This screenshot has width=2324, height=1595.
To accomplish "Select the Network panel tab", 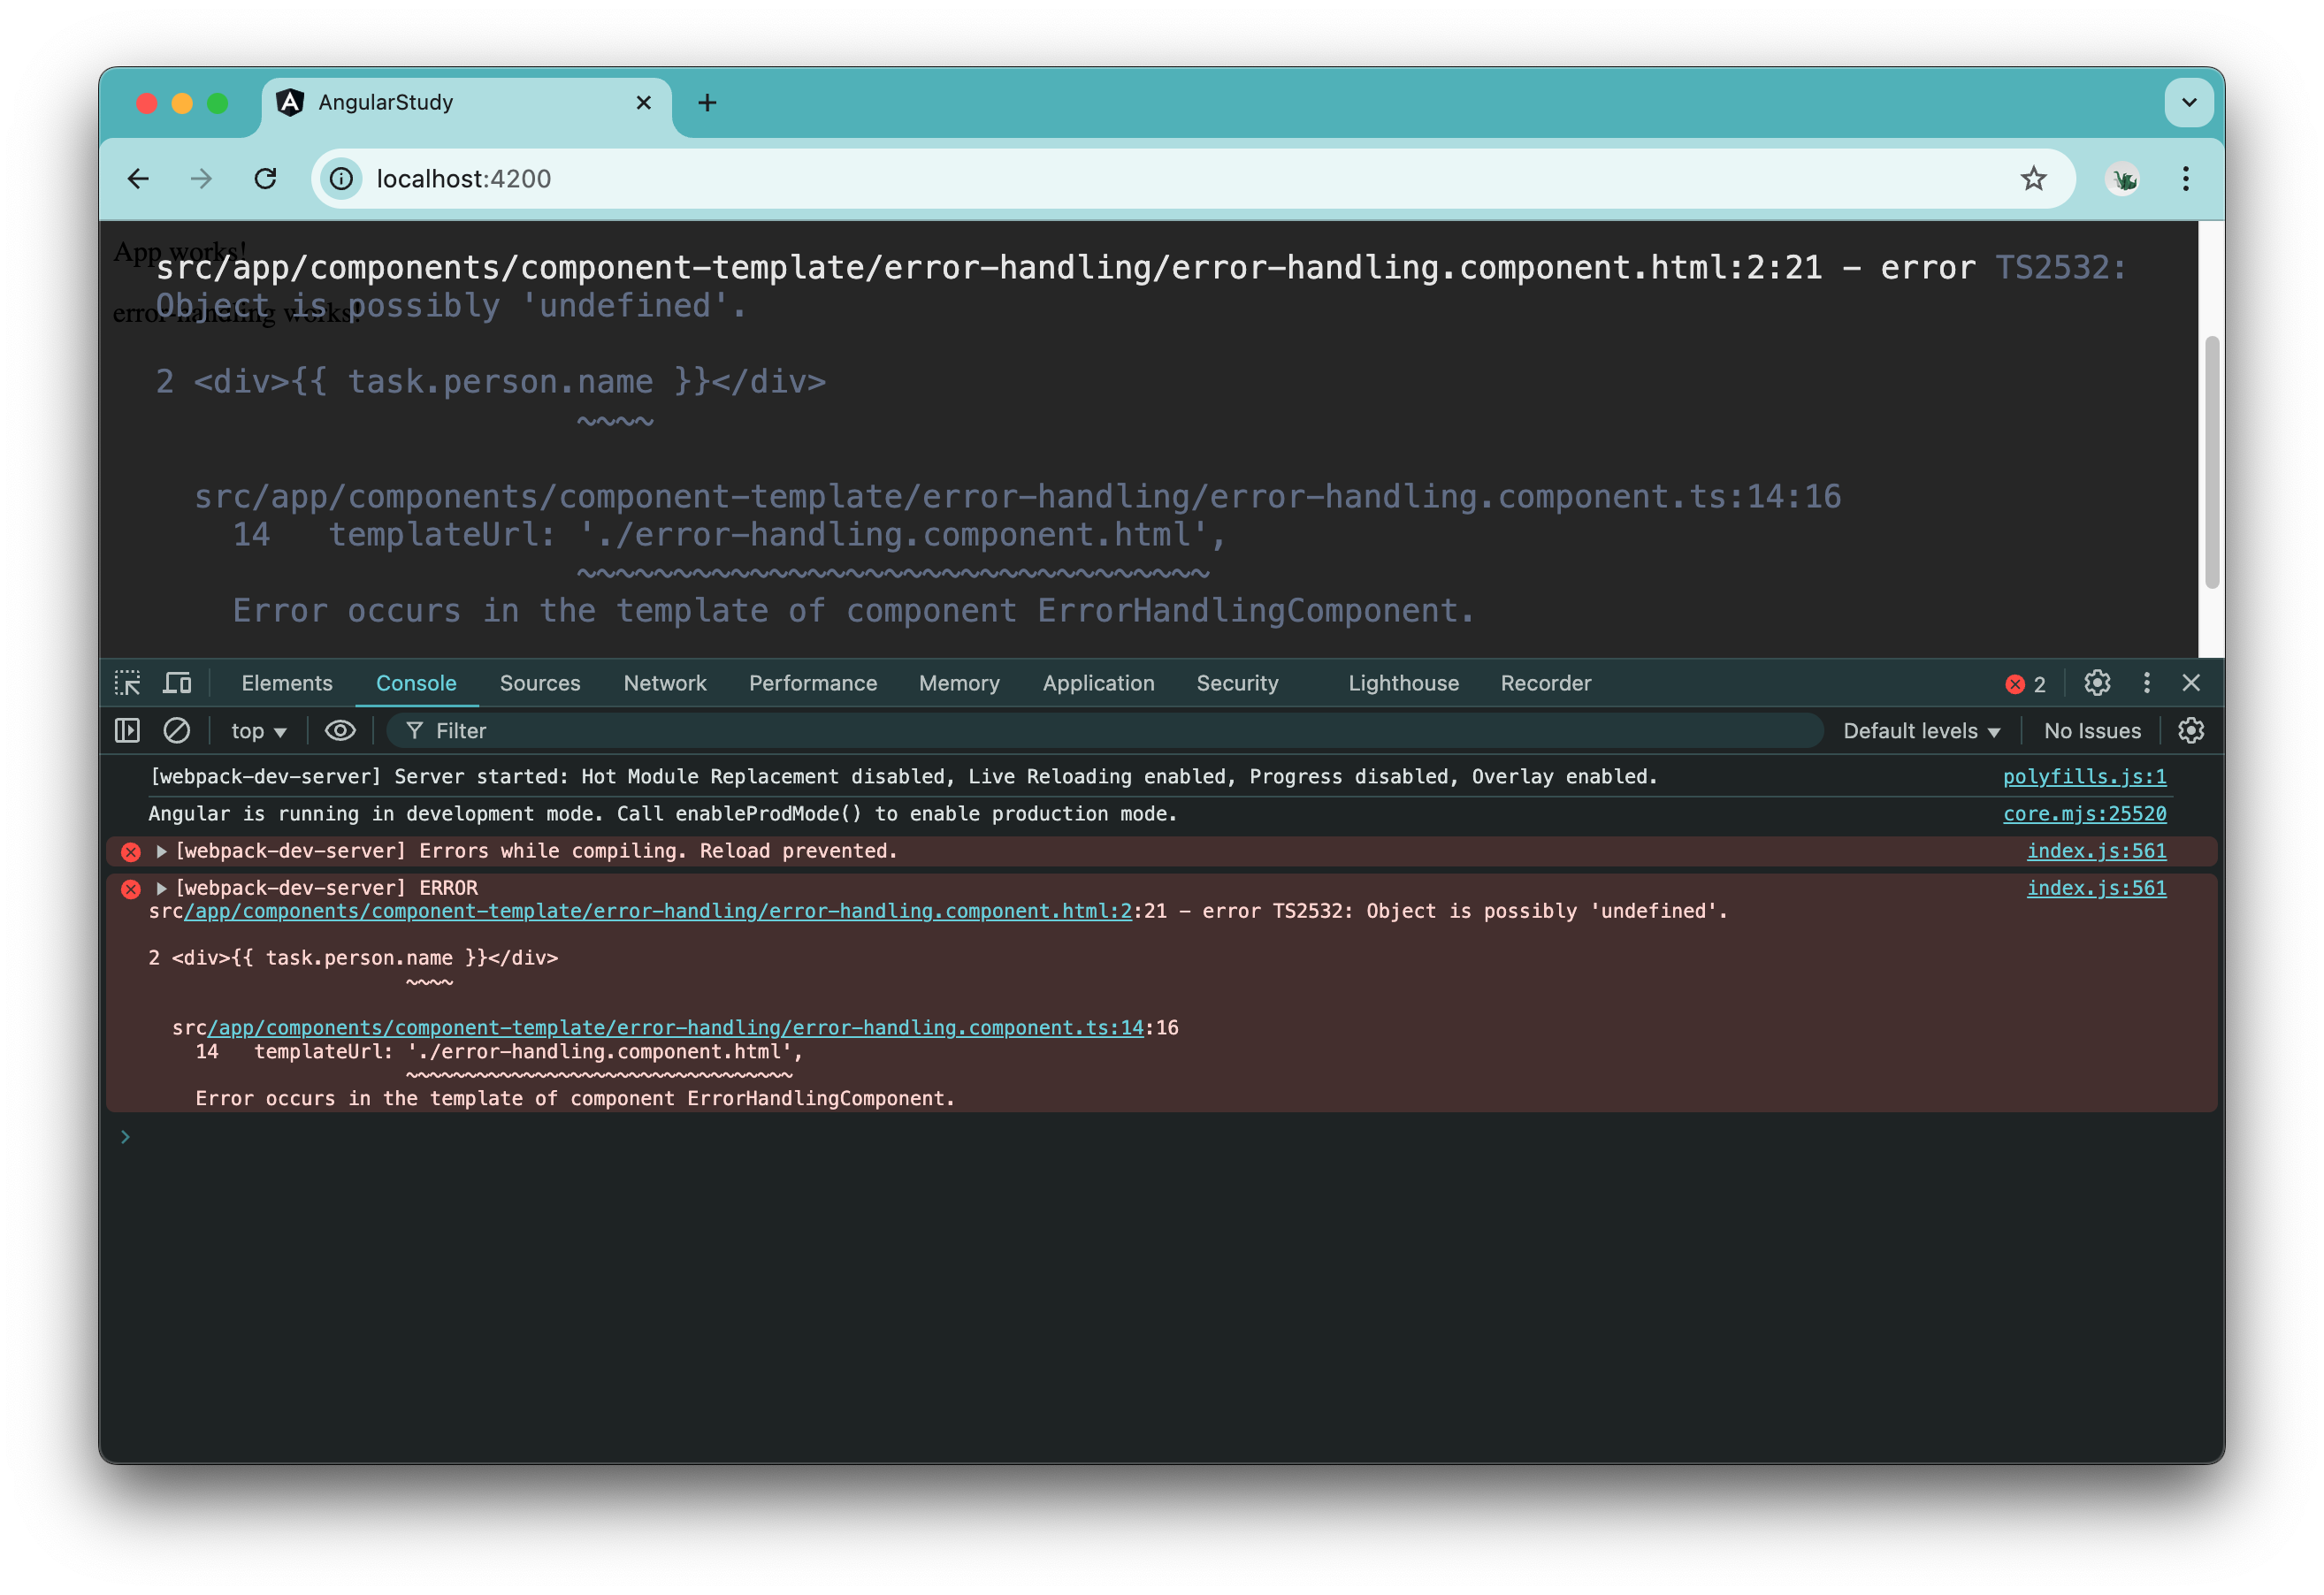I will [666, 683].
